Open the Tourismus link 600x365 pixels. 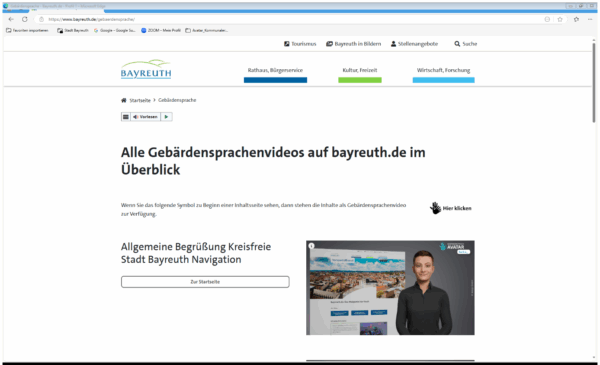point(300,44)
